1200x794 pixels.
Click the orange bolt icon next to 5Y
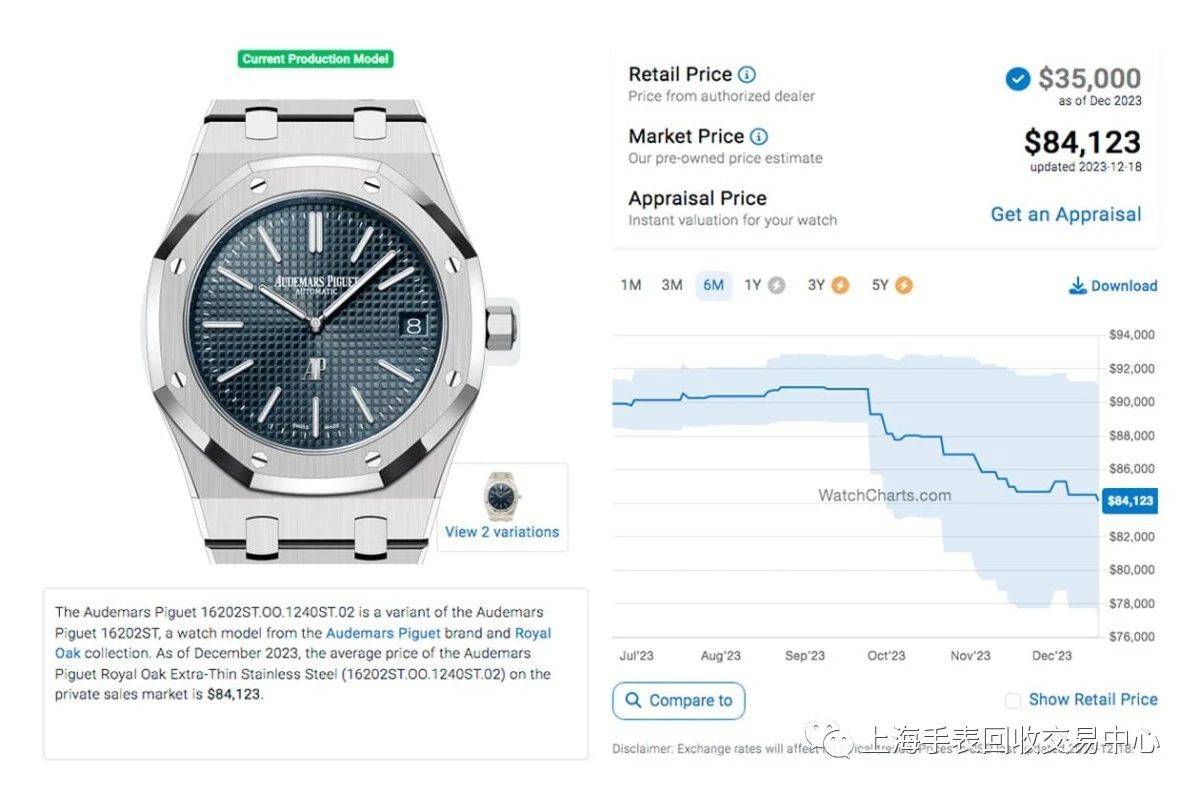[903, 285]
